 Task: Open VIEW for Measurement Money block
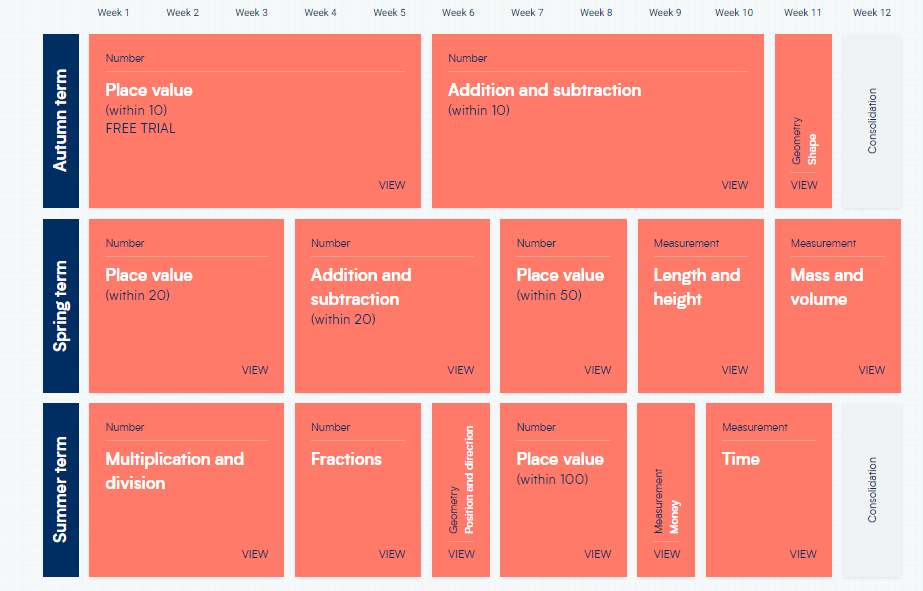pos(666,554)
